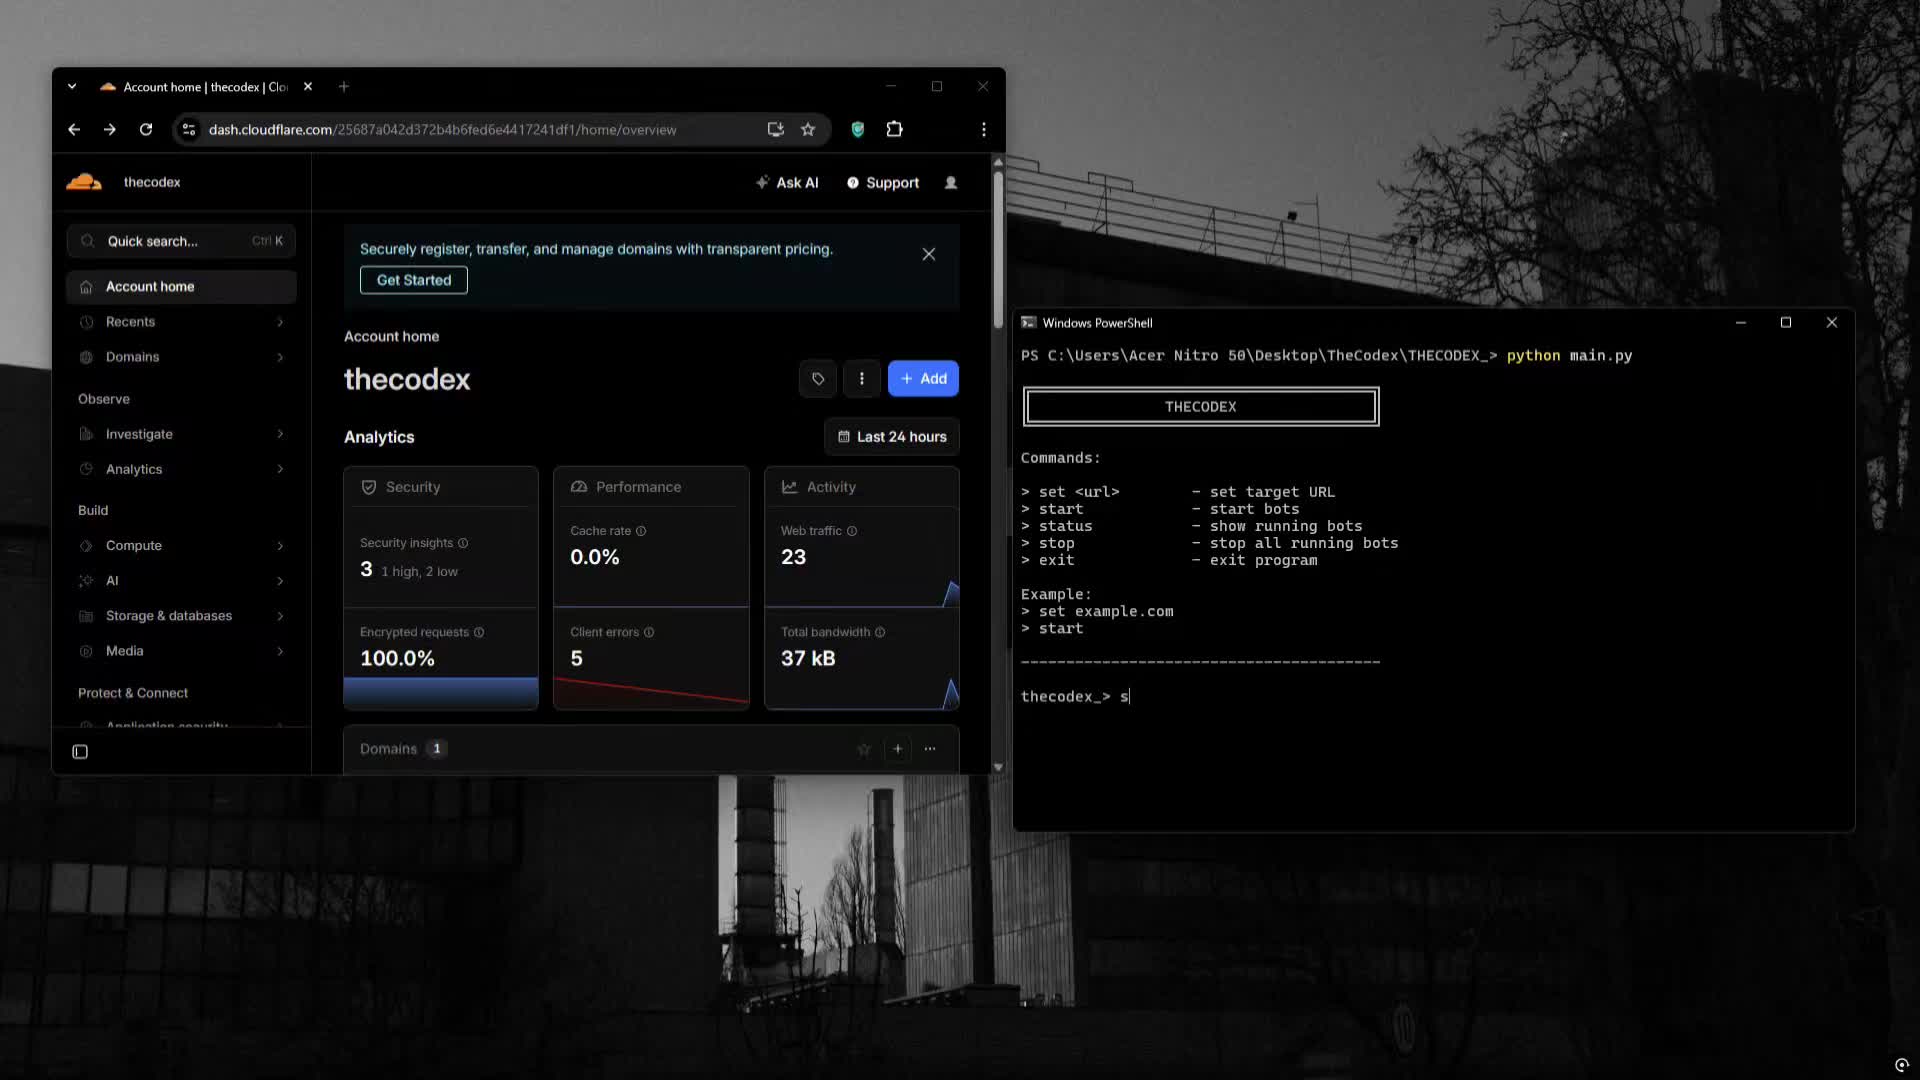The height and width of the screenshot is (1080, 1920).
Task: Open the Performance analytics card header
Action: pos(651,487)
